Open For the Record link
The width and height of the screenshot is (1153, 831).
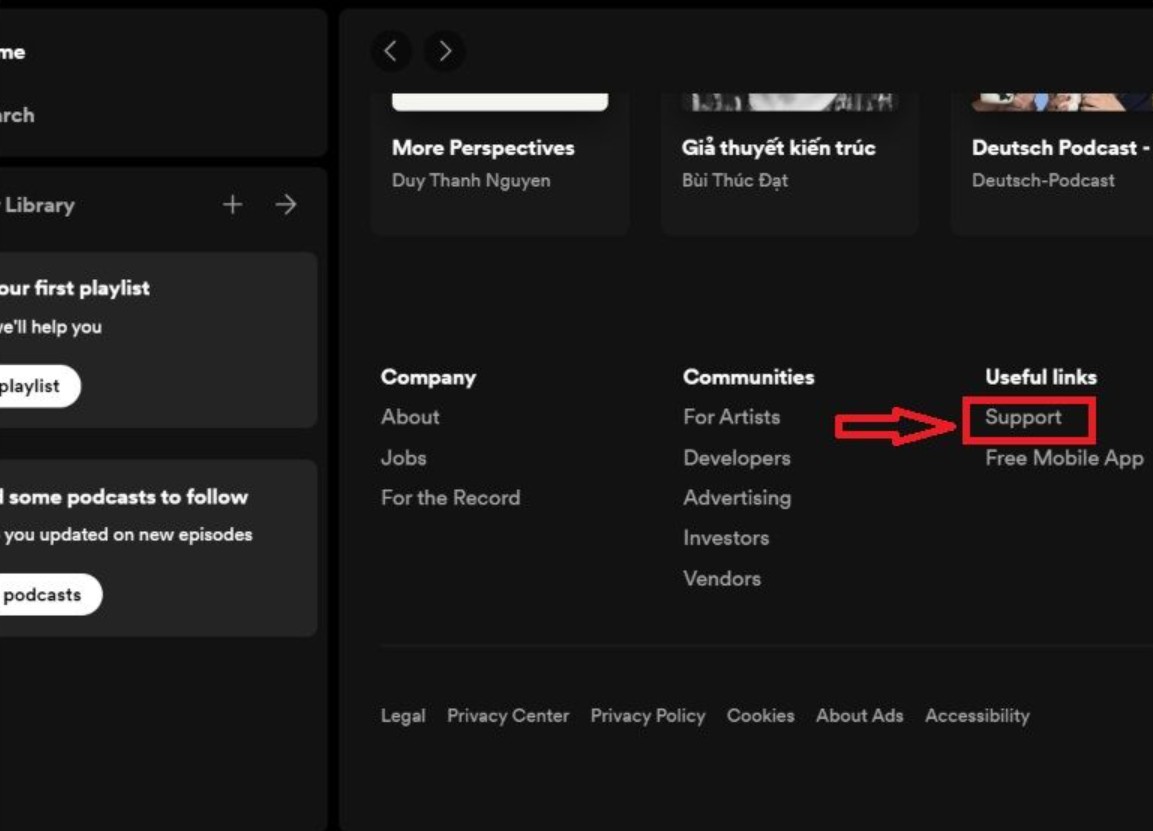[x=450, y=498]
